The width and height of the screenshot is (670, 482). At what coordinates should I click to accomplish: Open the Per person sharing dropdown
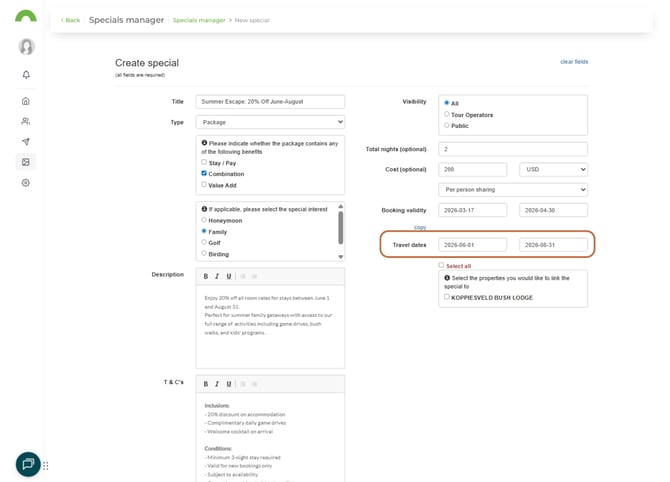click(512, 190)
